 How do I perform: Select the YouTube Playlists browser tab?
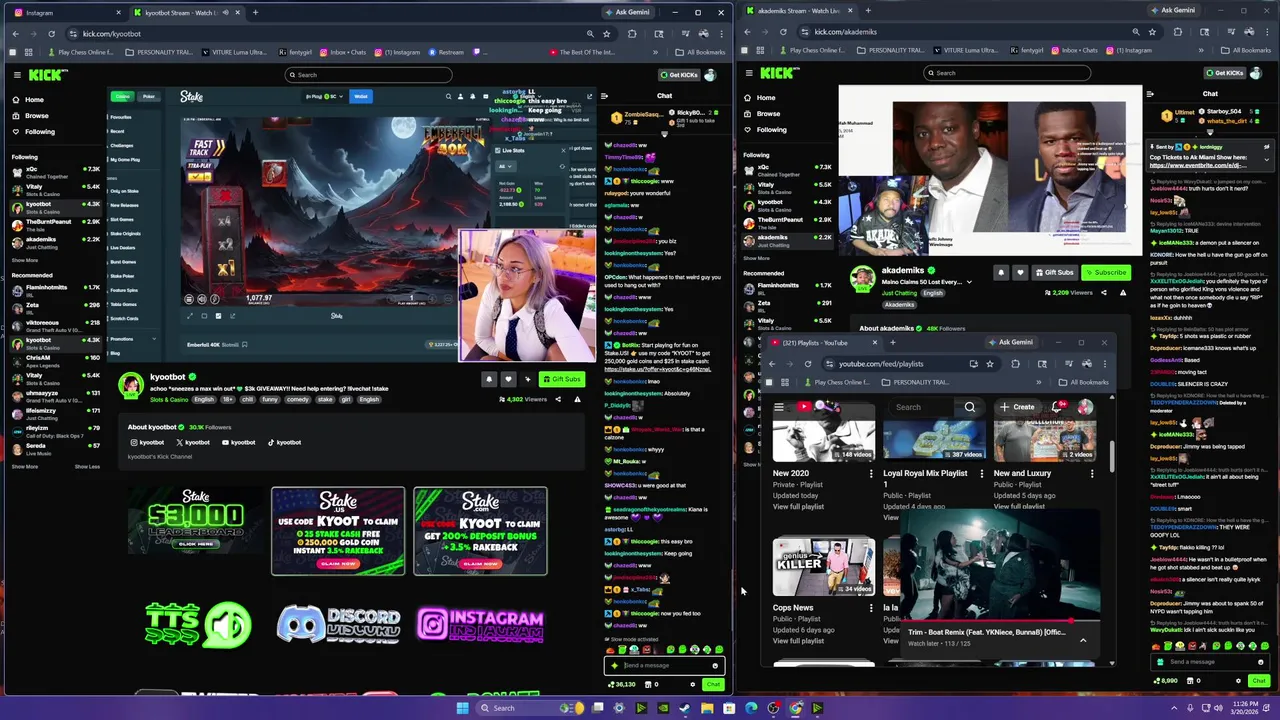coord(822,343)
